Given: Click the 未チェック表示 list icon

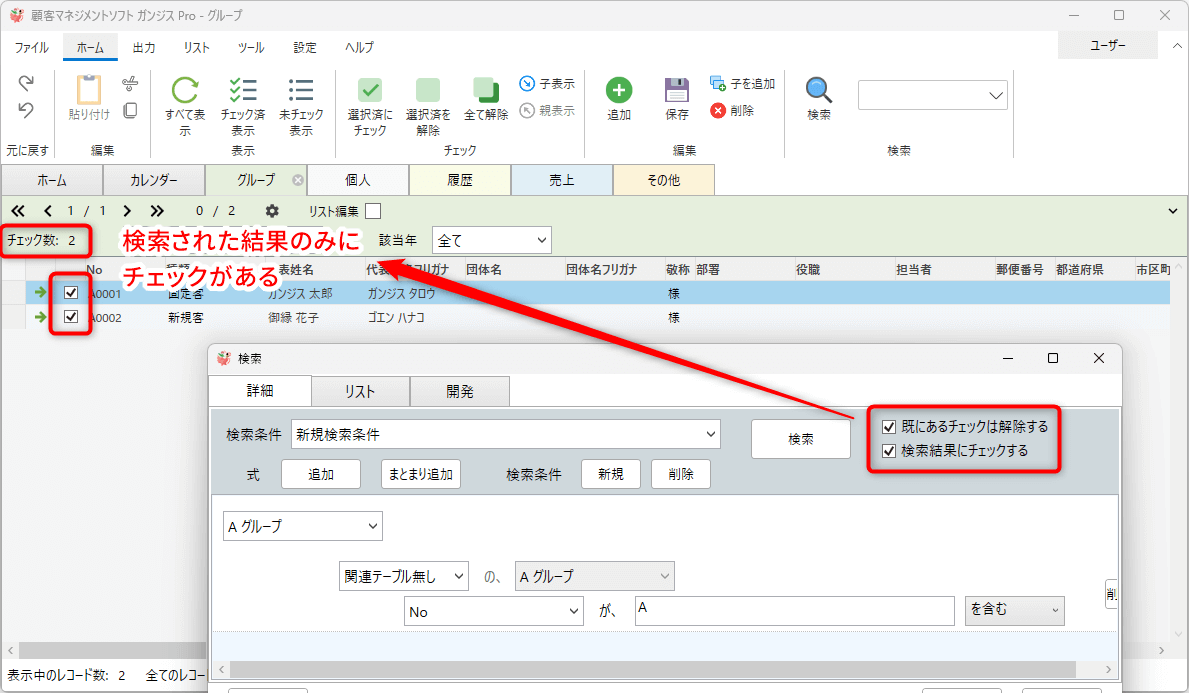Looking at the screenshot, I should (x=301, y=91).
